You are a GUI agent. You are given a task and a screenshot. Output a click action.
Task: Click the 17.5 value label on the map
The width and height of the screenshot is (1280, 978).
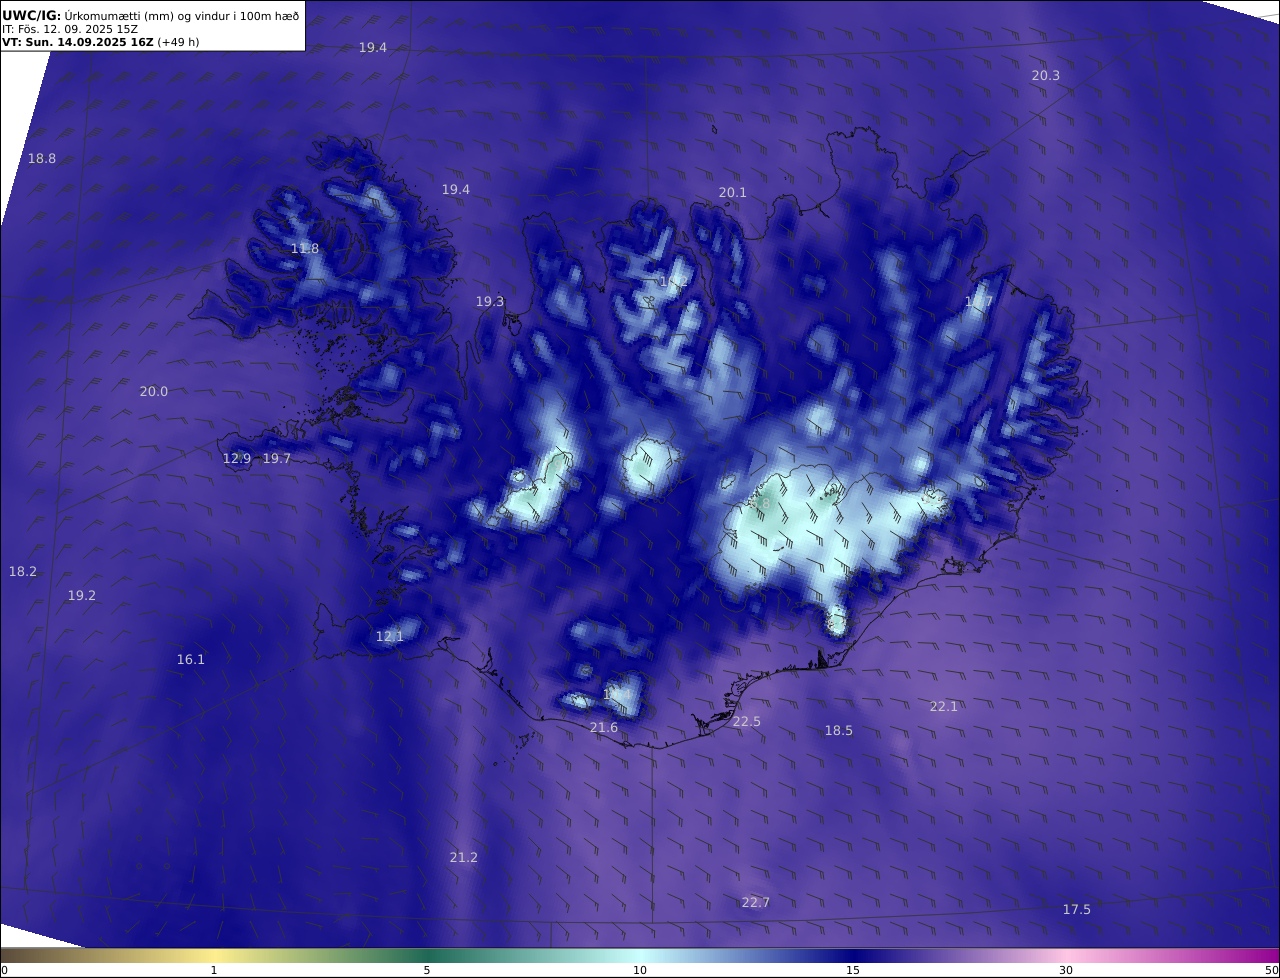click(x=1076, y=909)
